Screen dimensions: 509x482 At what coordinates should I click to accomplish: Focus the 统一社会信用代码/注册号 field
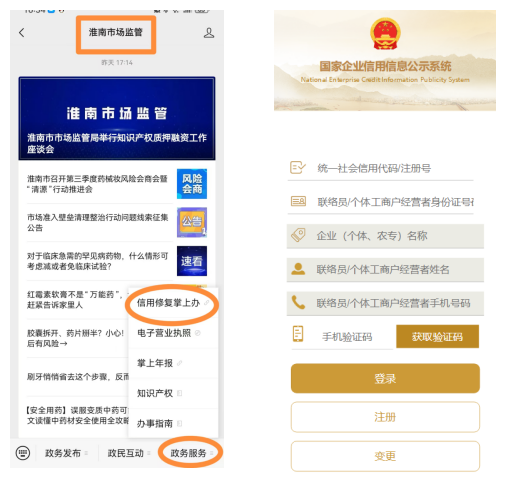click(x=380, y=168)
